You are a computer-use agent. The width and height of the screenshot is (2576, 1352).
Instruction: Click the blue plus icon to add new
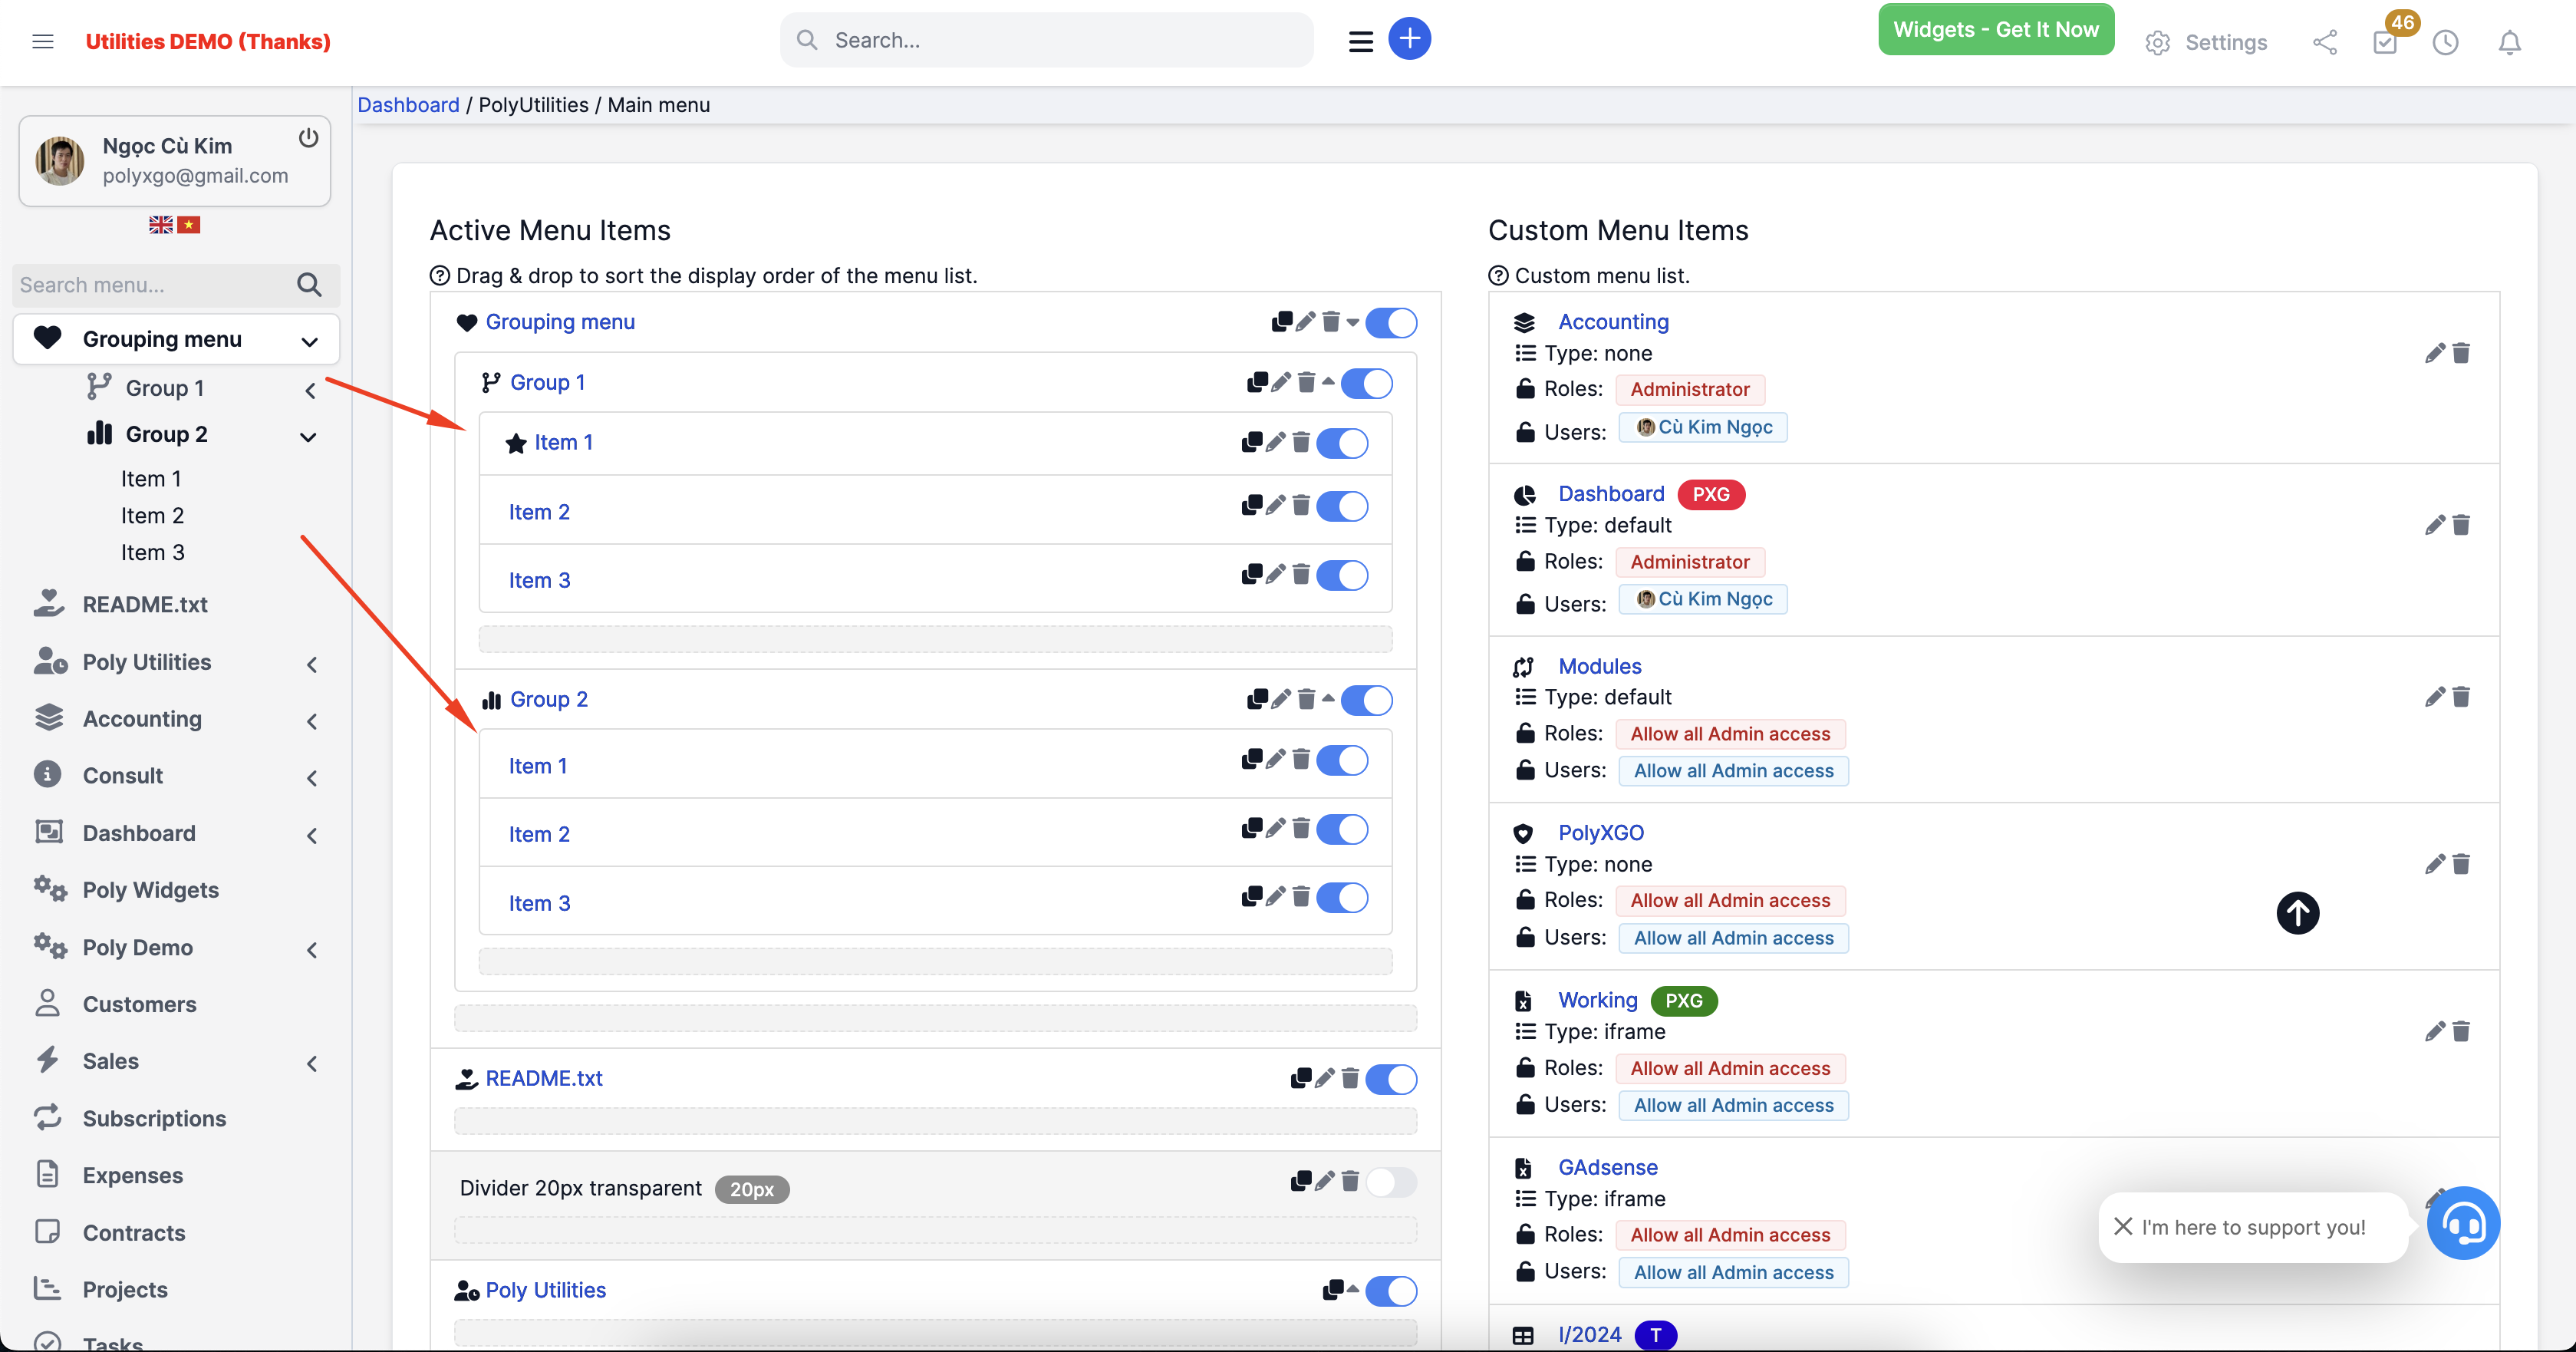pos(1410,38)
